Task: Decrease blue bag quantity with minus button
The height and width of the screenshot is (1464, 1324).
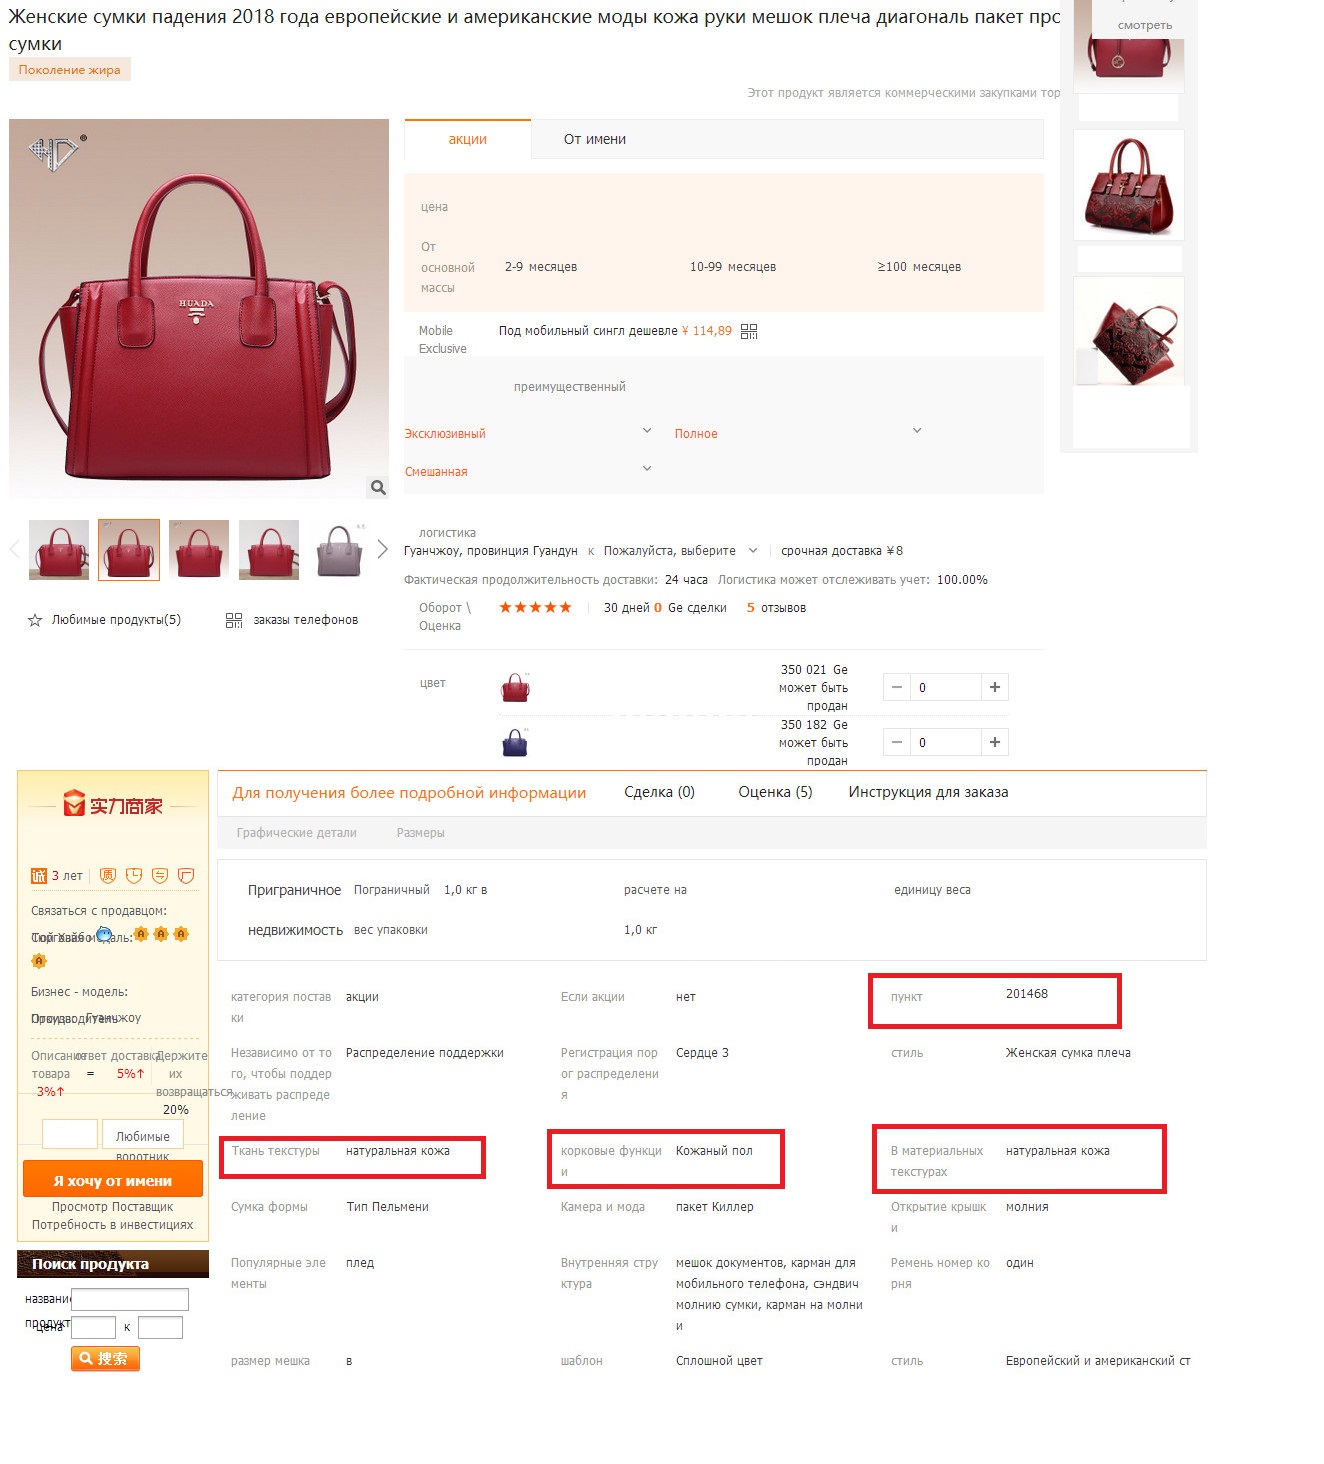Action: click(897, 742)
